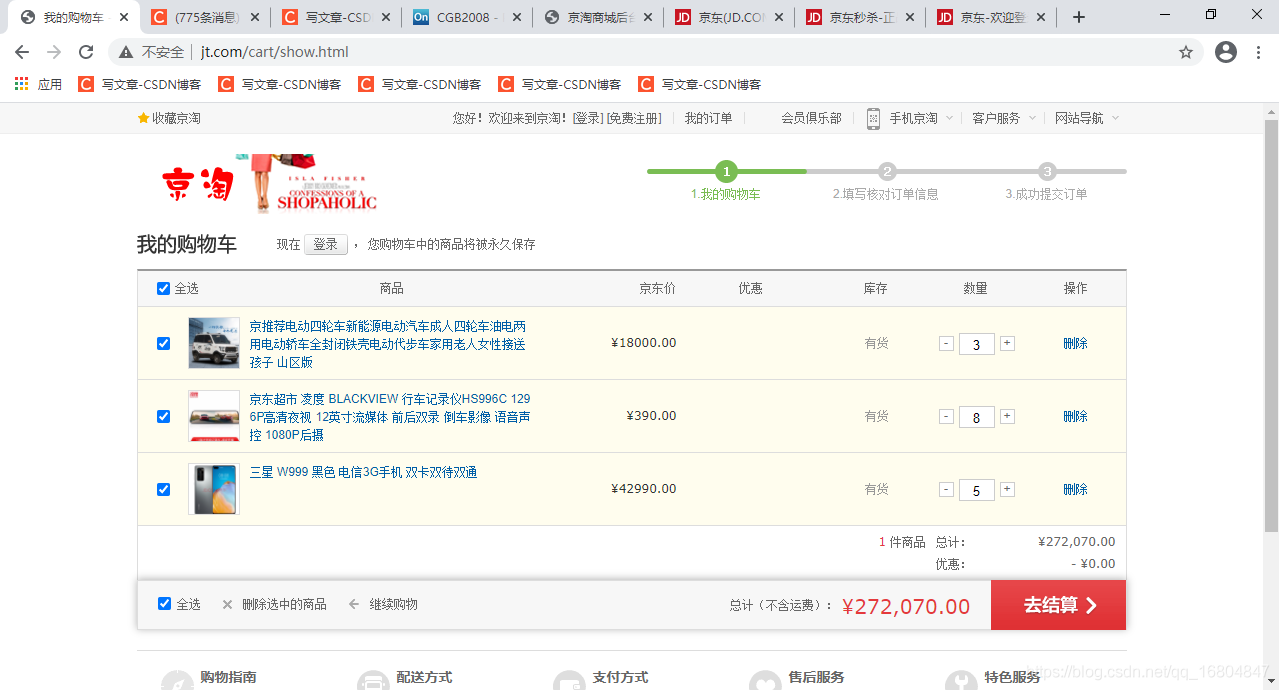The image size is (1279, 690).
Task: Click the [免费注册] link
Action: pos(634,118)
